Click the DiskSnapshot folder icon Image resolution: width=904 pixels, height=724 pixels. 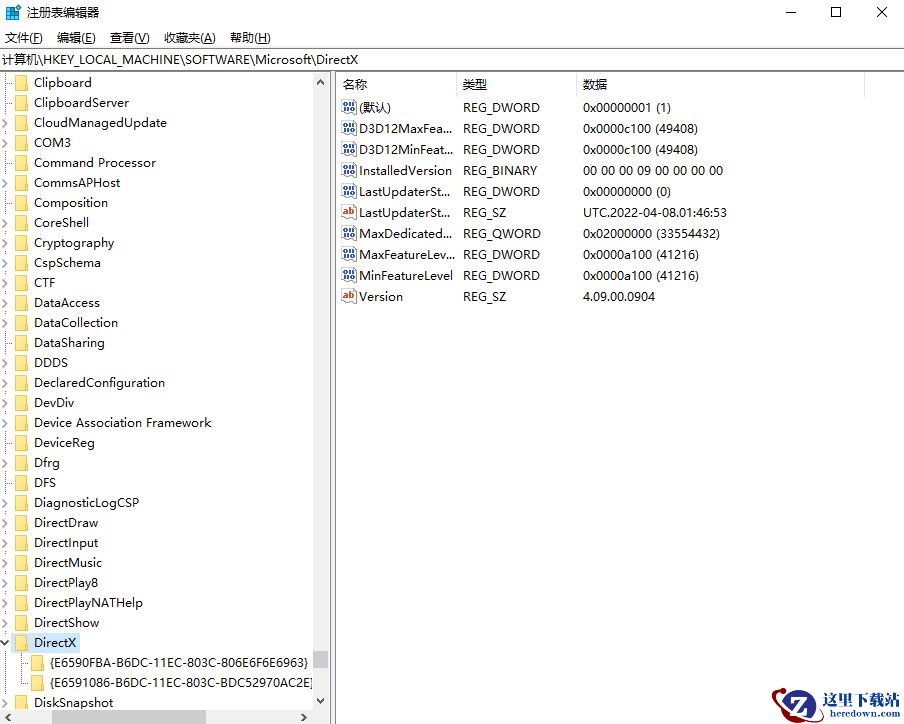click(21, 703)
